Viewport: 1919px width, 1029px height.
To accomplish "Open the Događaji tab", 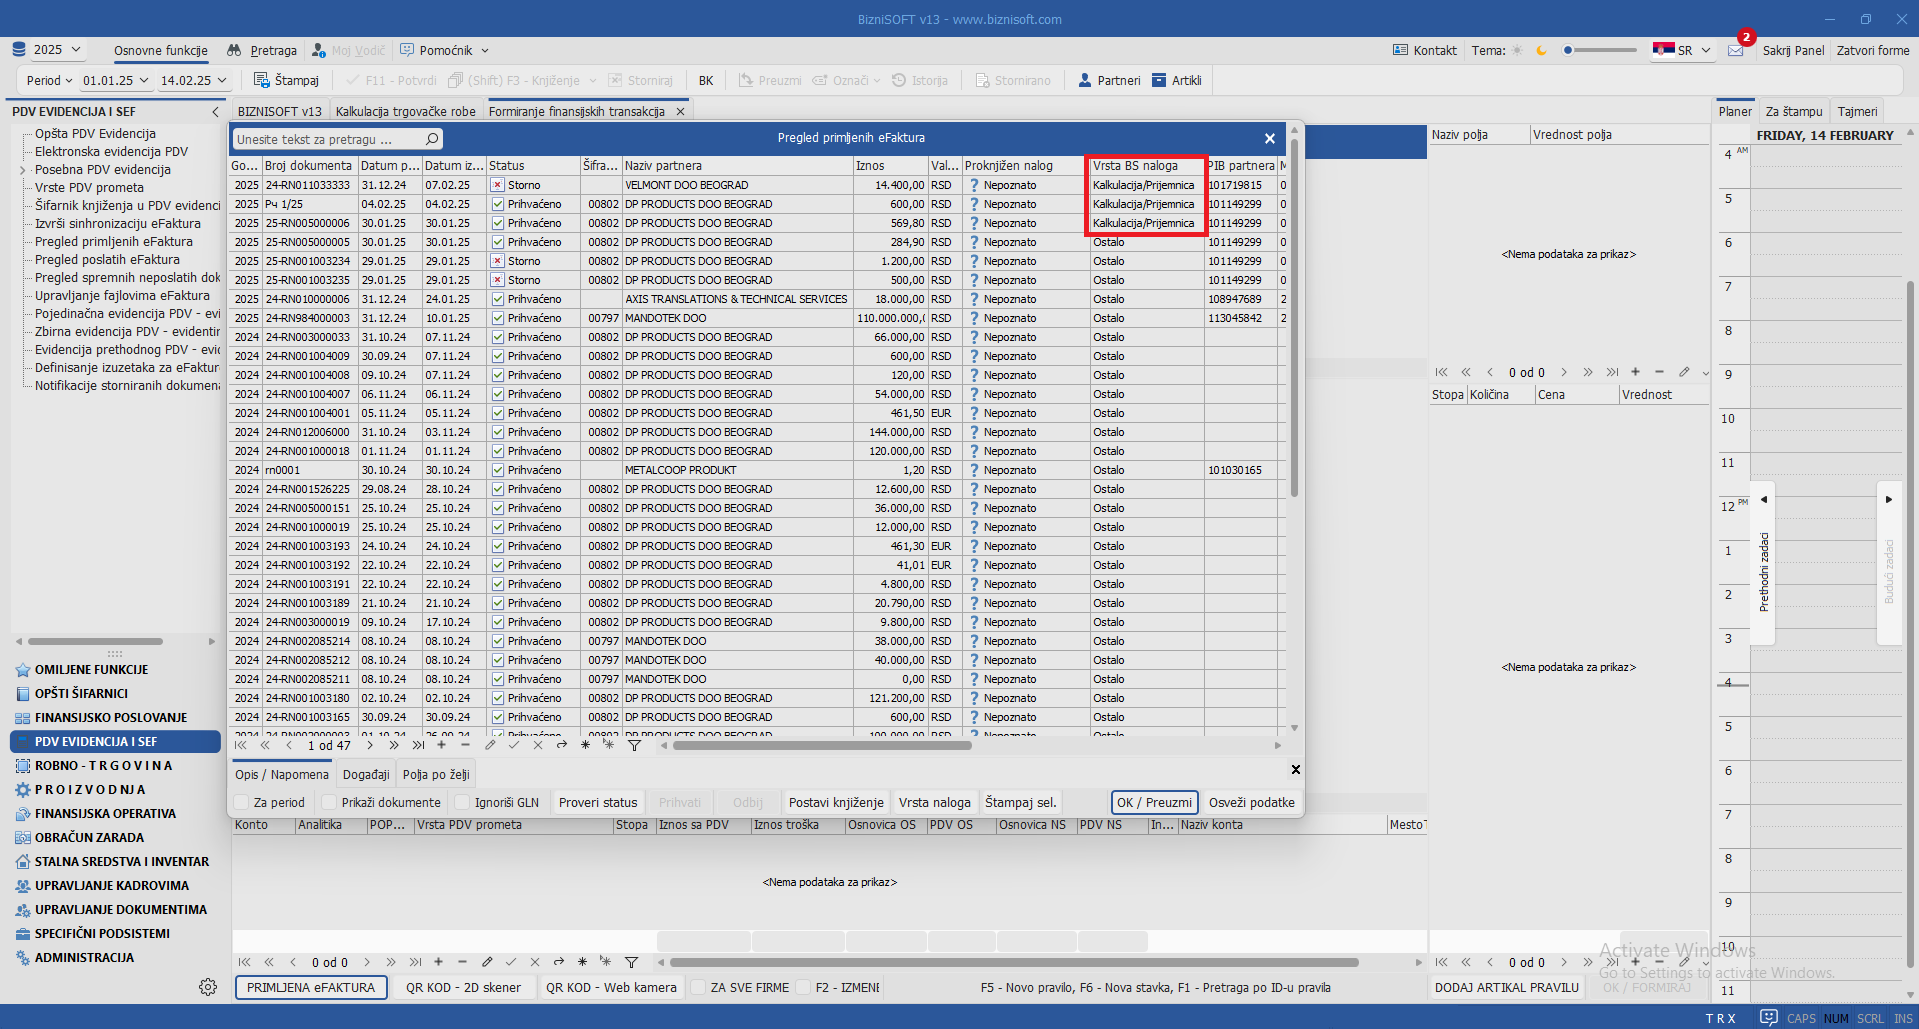I will coord(366,774).
